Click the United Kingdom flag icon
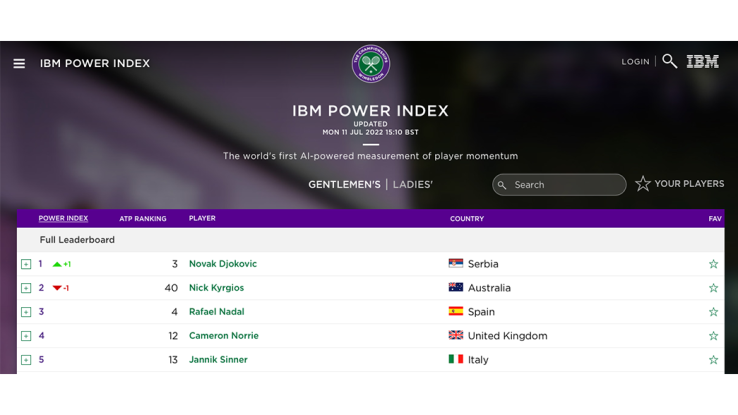The height and width of the screenshot is (415, 738). coord(456,335)
